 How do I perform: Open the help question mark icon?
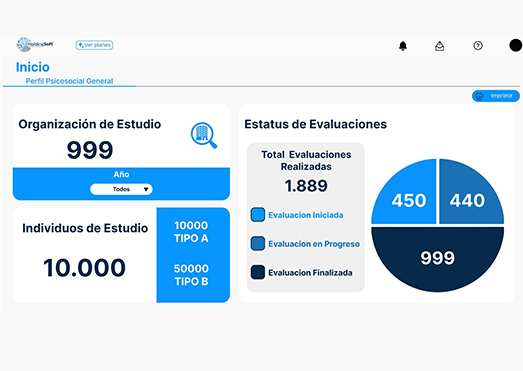[478, 45]
